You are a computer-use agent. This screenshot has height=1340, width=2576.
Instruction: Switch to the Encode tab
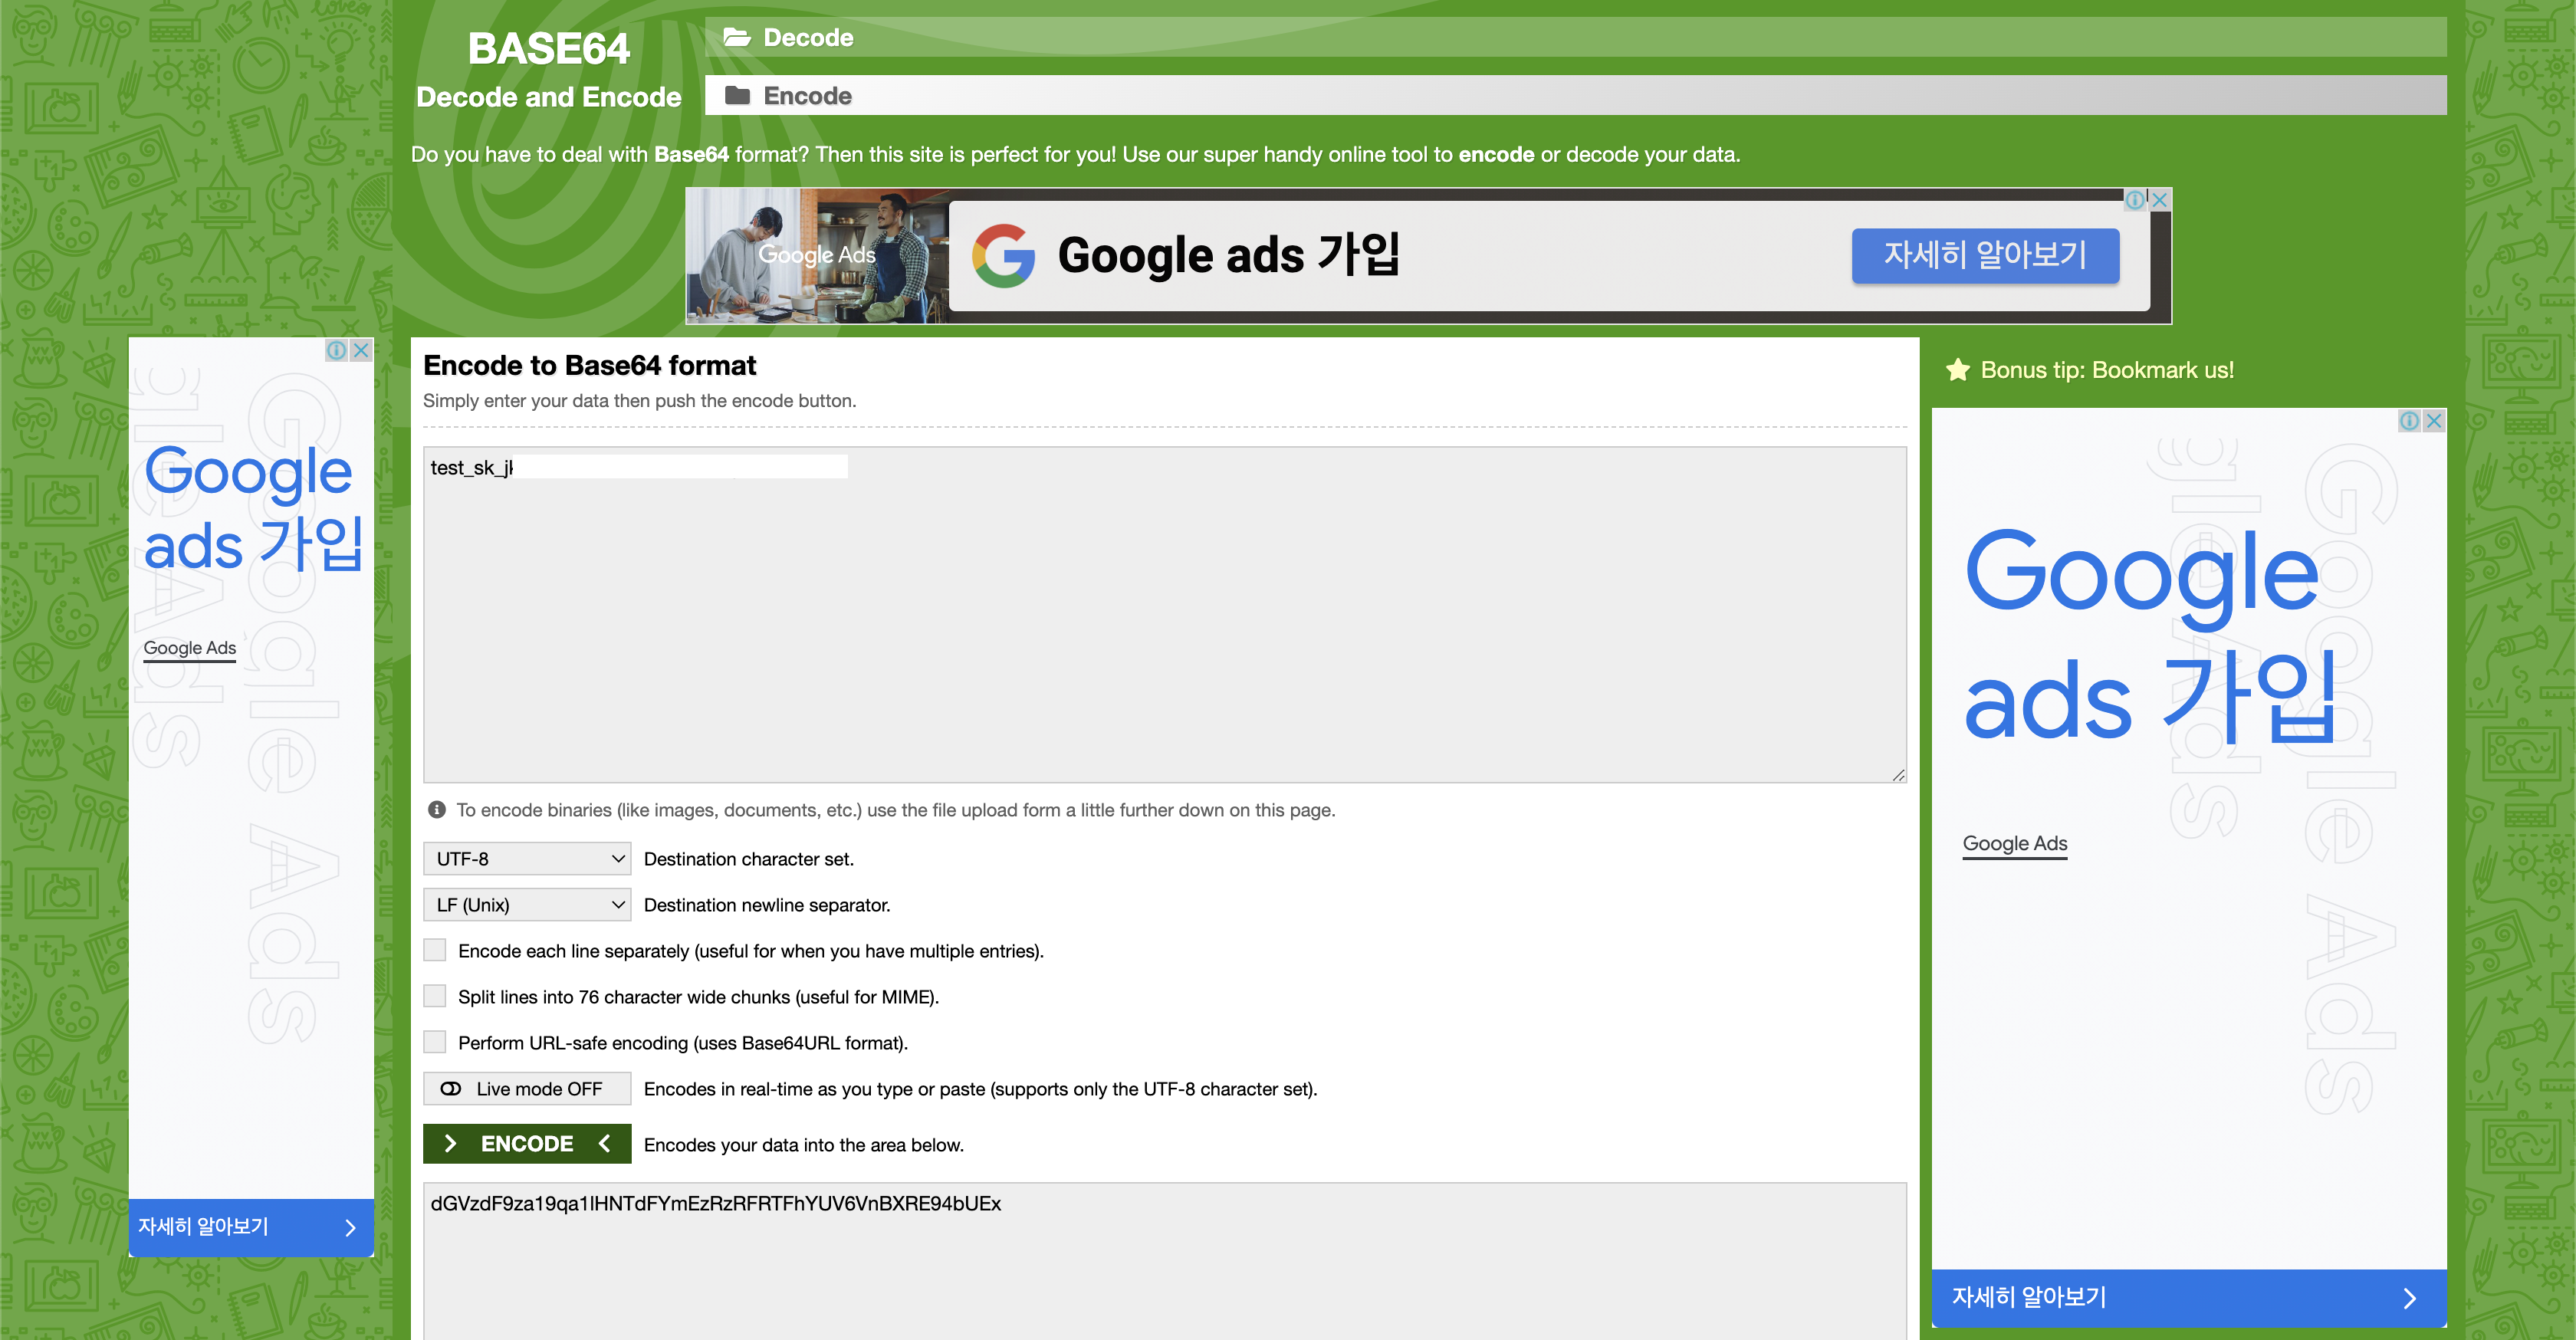click(1575, 95)
